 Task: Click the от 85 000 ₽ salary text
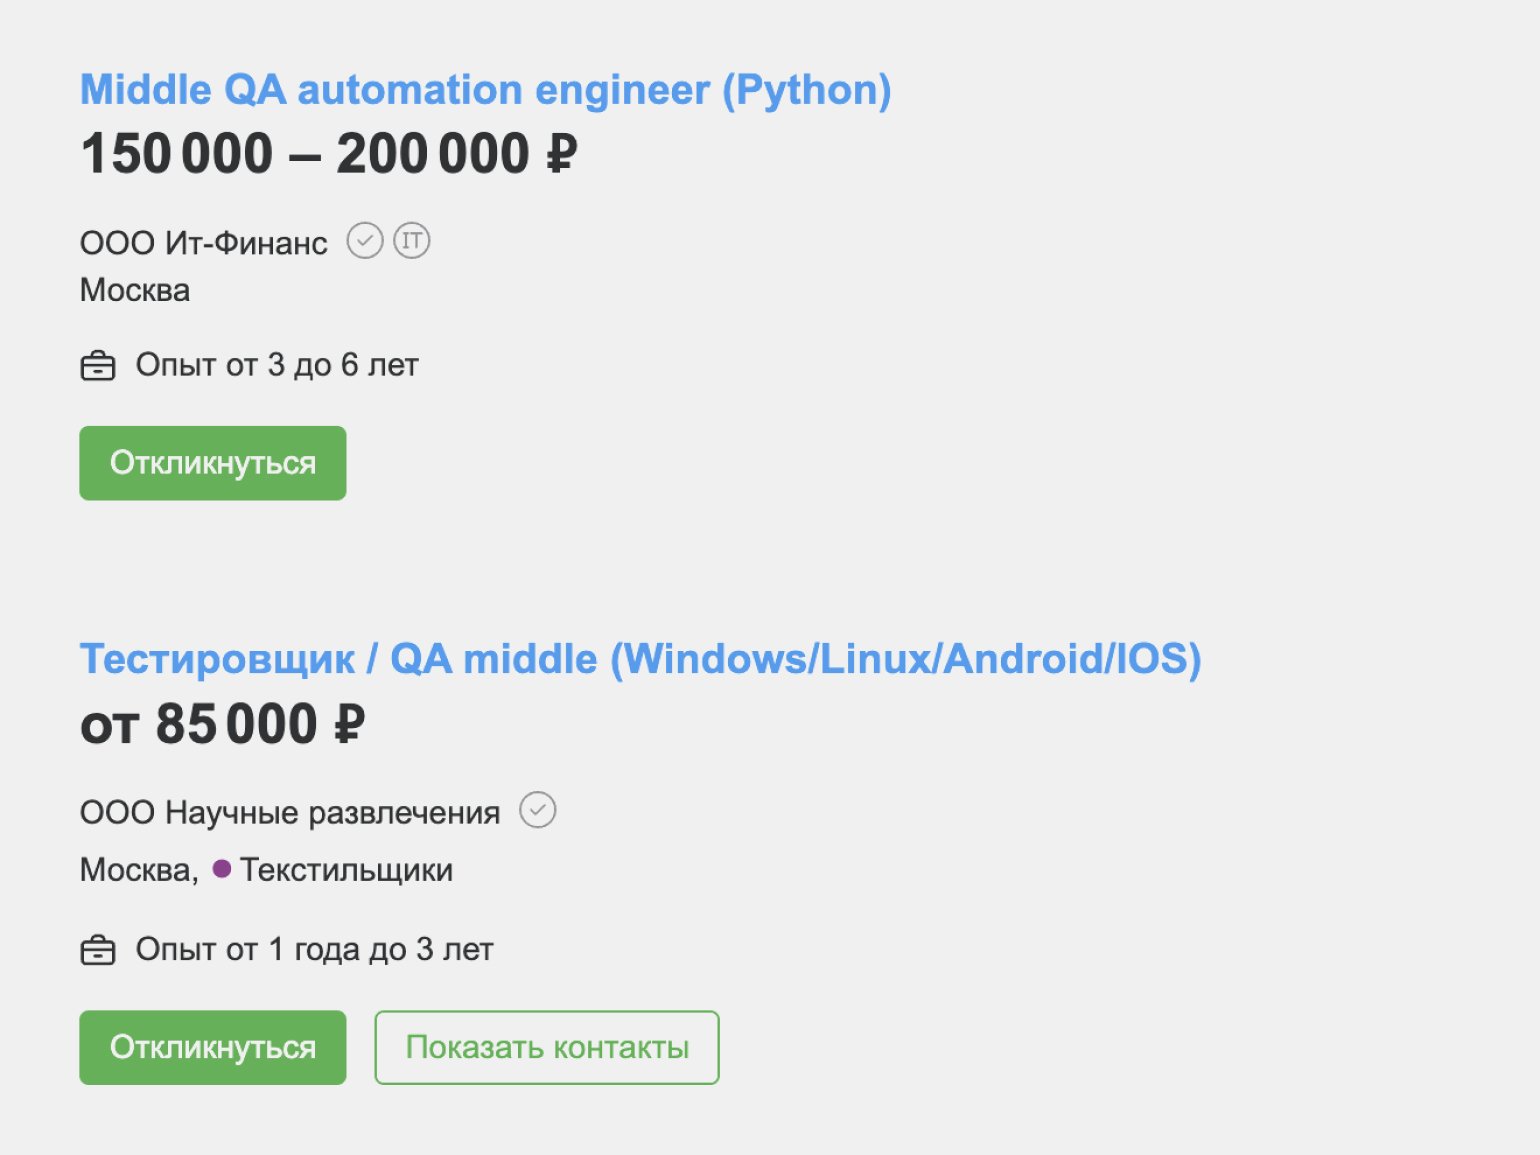coord(223,724)
